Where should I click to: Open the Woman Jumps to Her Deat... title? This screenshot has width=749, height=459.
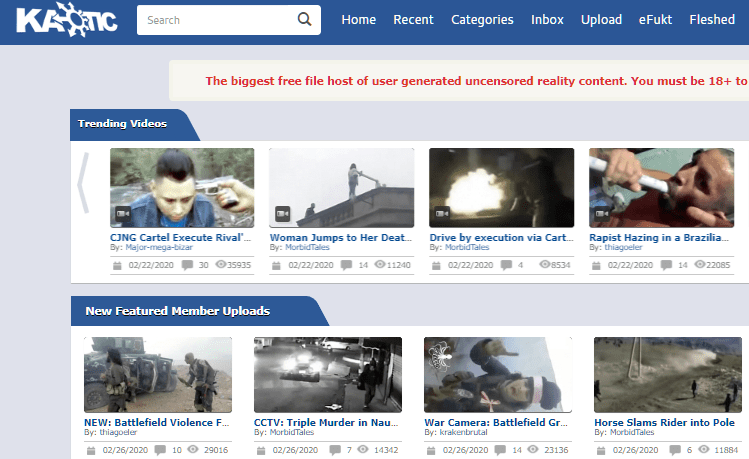pos(341,237)
